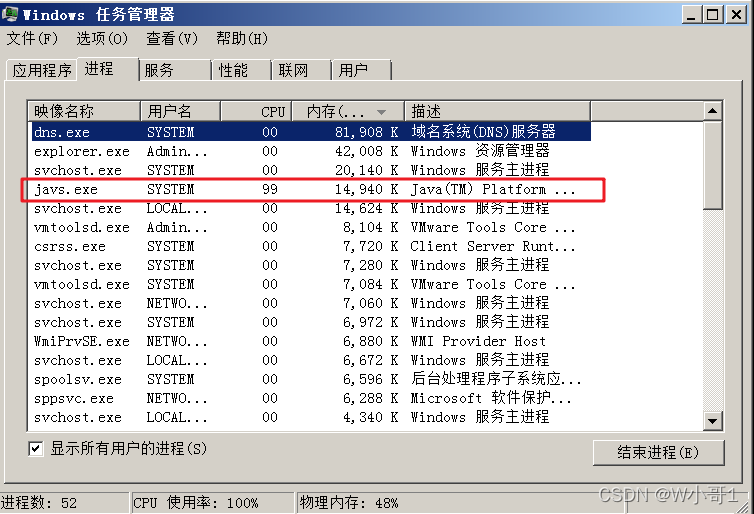Click the Windows 资源管理器 description
The image size is (754, 514).
pyautogui.click(x=480, y=150)
